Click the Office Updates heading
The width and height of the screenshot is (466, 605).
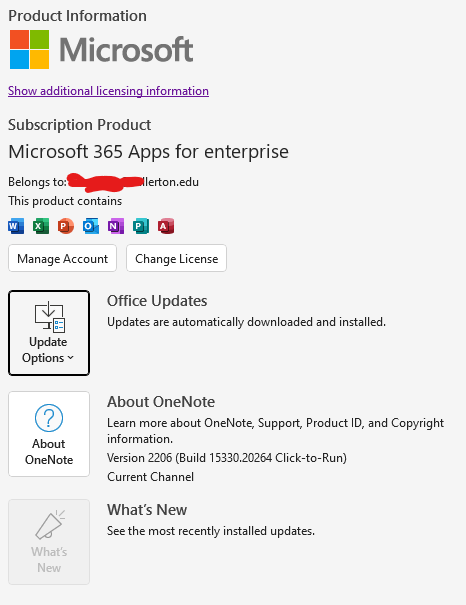pos(157,301)
